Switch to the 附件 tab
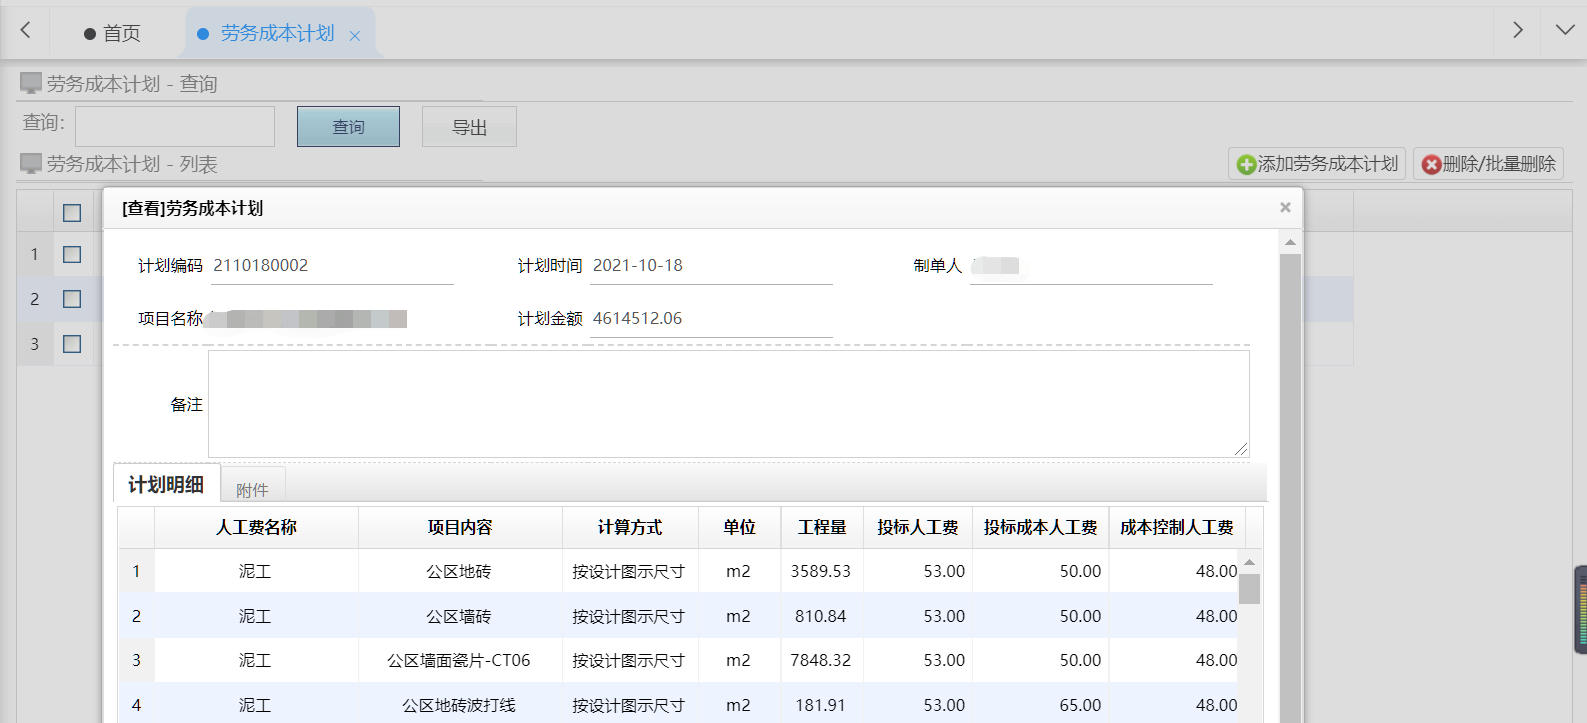 [252, 489]
